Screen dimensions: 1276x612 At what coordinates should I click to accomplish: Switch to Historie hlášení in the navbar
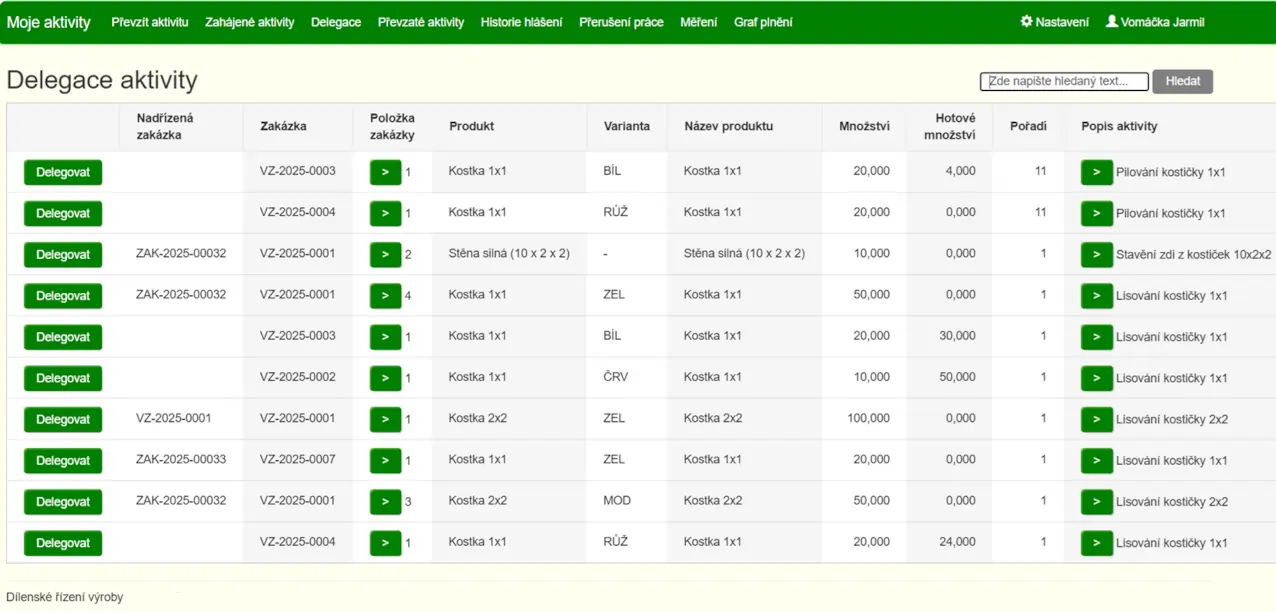521,22
